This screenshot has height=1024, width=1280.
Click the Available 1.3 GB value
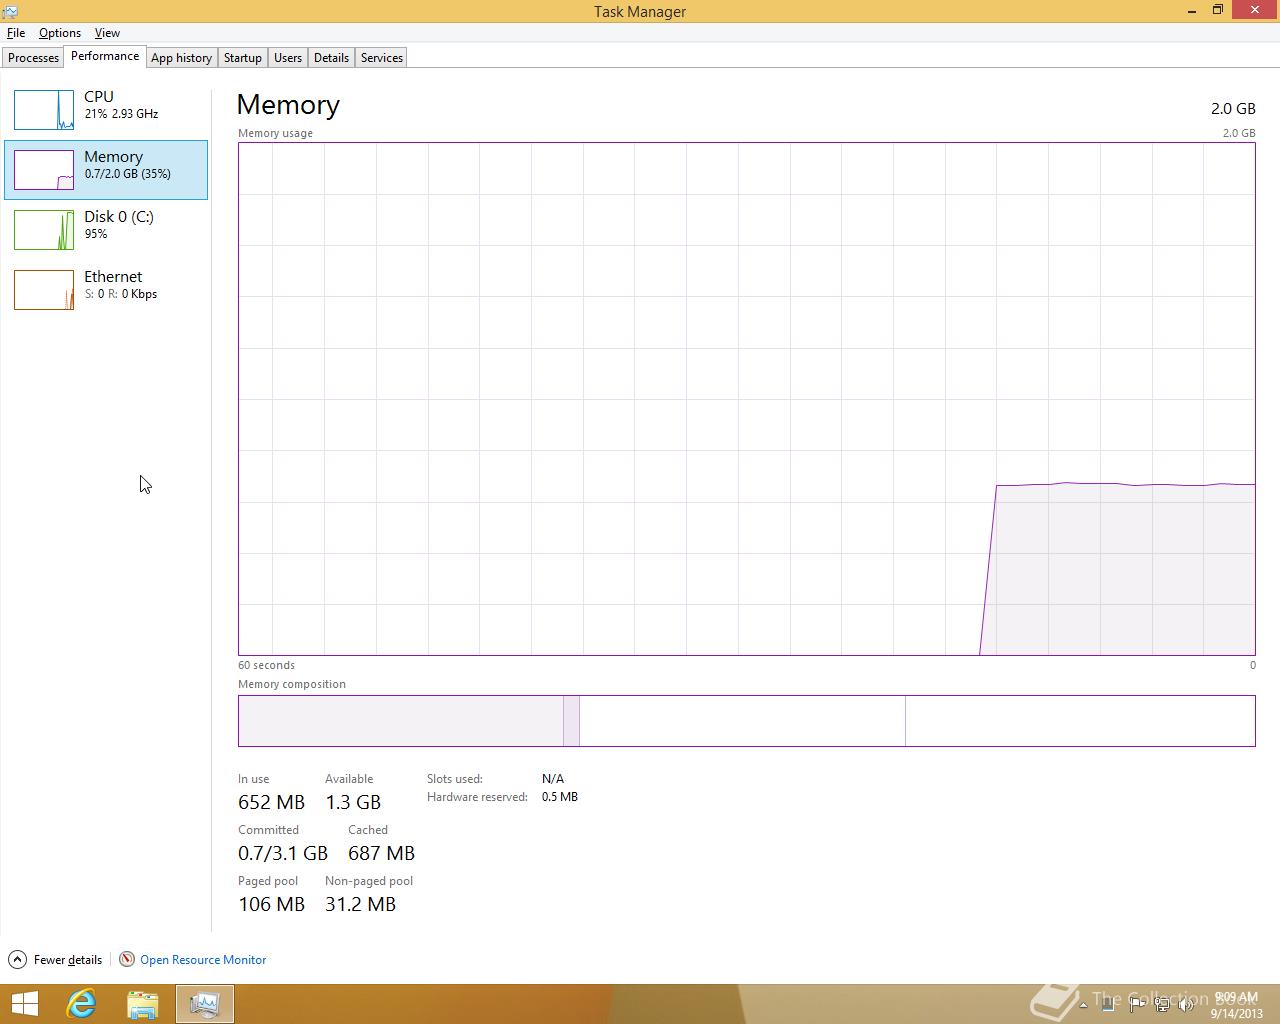click(x=353, y=802)
